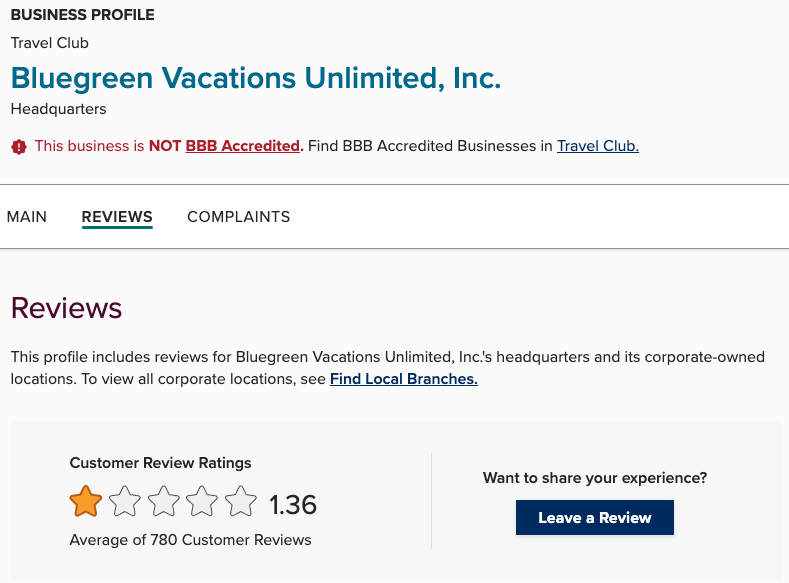
Task: Click the Headquarters label under the title
Action: [58, 108]
